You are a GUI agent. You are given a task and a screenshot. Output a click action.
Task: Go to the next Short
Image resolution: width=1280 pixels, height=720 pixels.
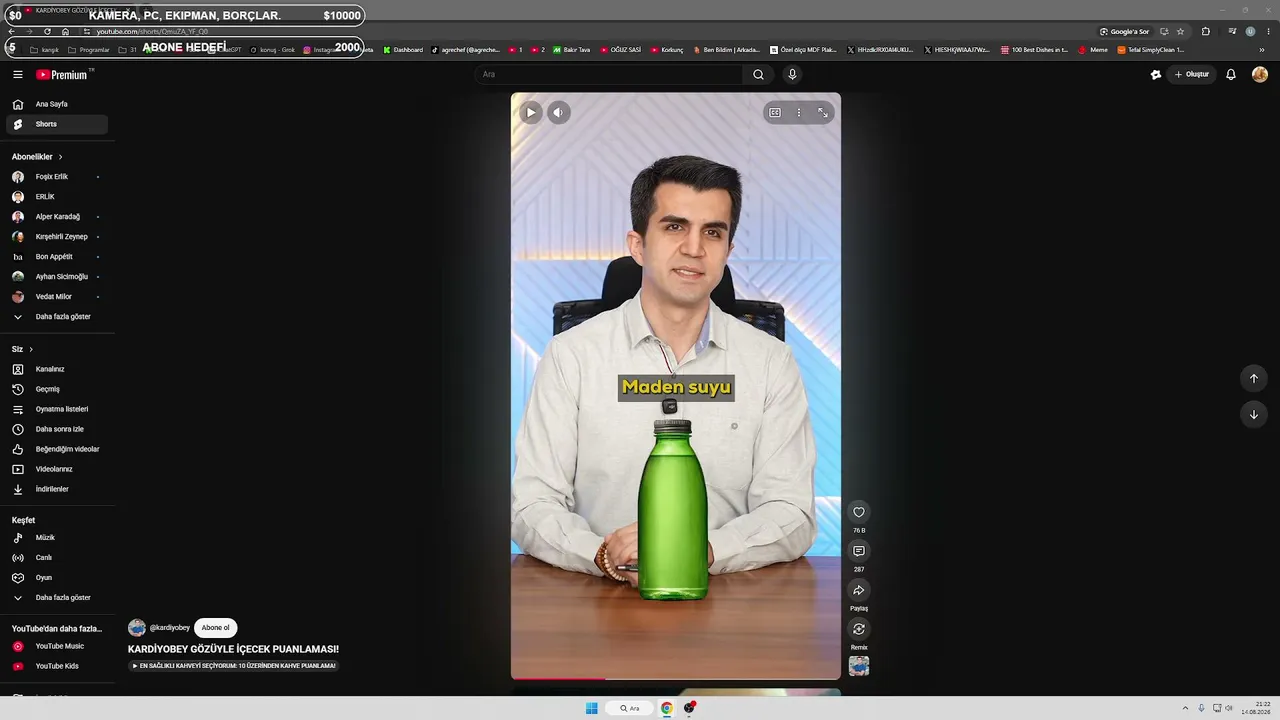1254,414
